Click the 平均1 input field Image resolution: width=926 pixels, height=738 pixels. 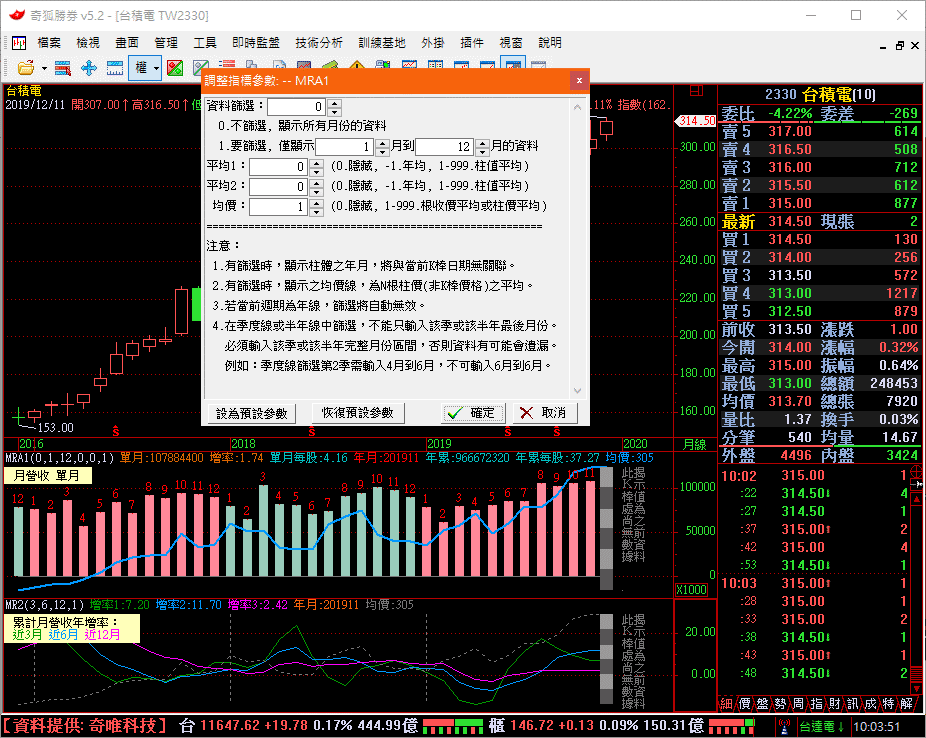[279, 167]
